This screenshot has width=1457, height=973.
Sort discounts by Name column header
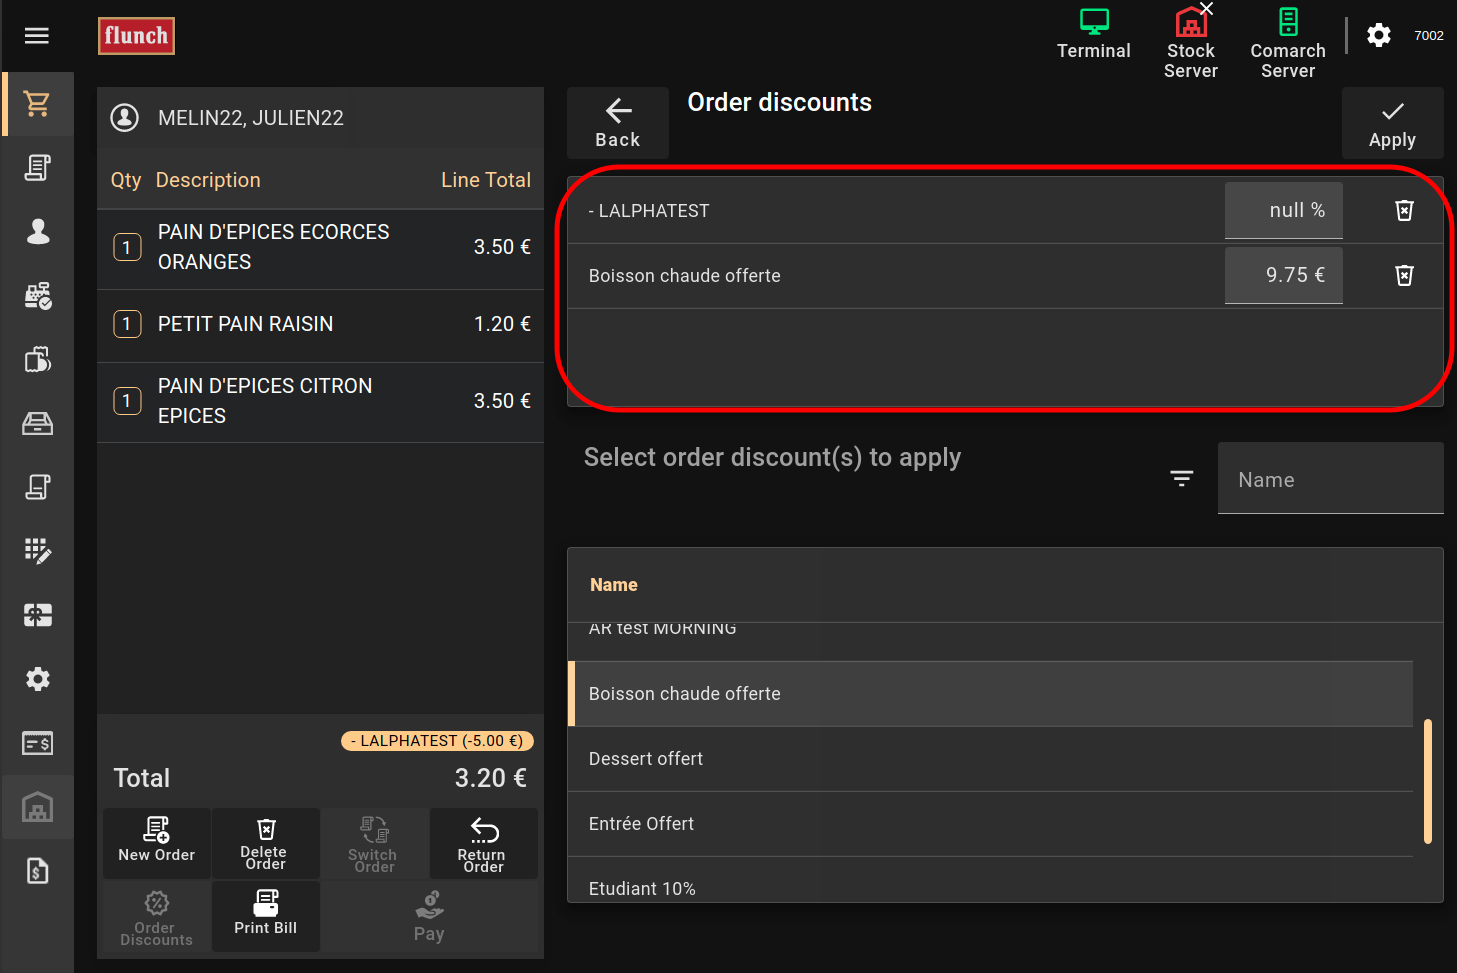click(613, 585)
